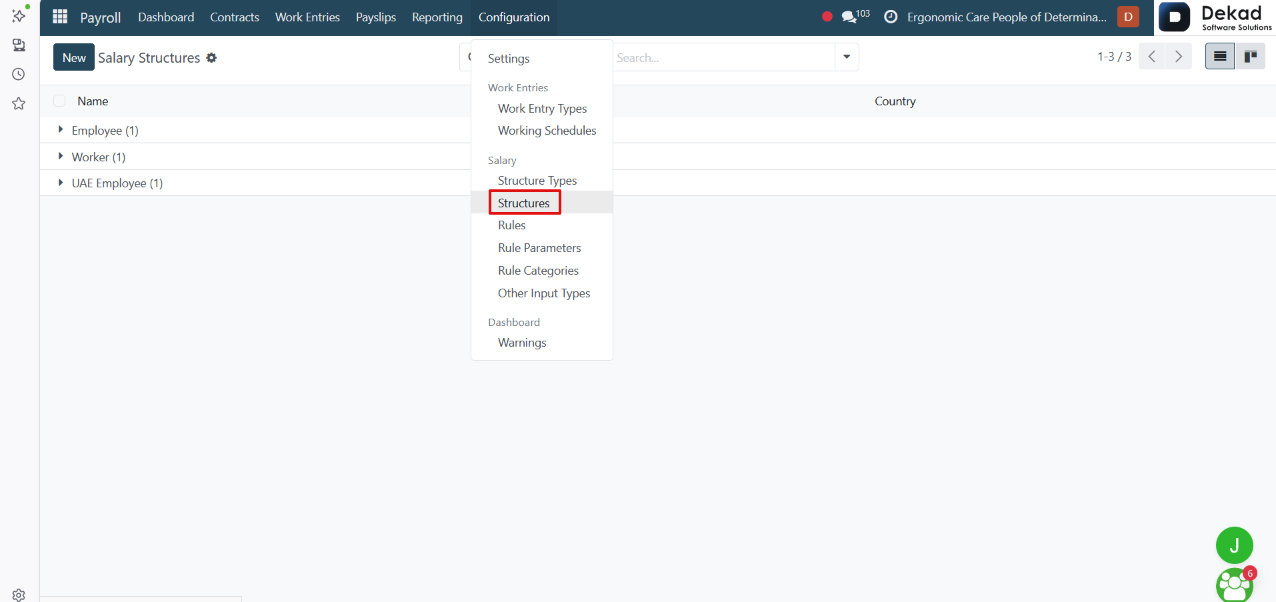Select Work Entry Types menu item

[x=541, y=109]
